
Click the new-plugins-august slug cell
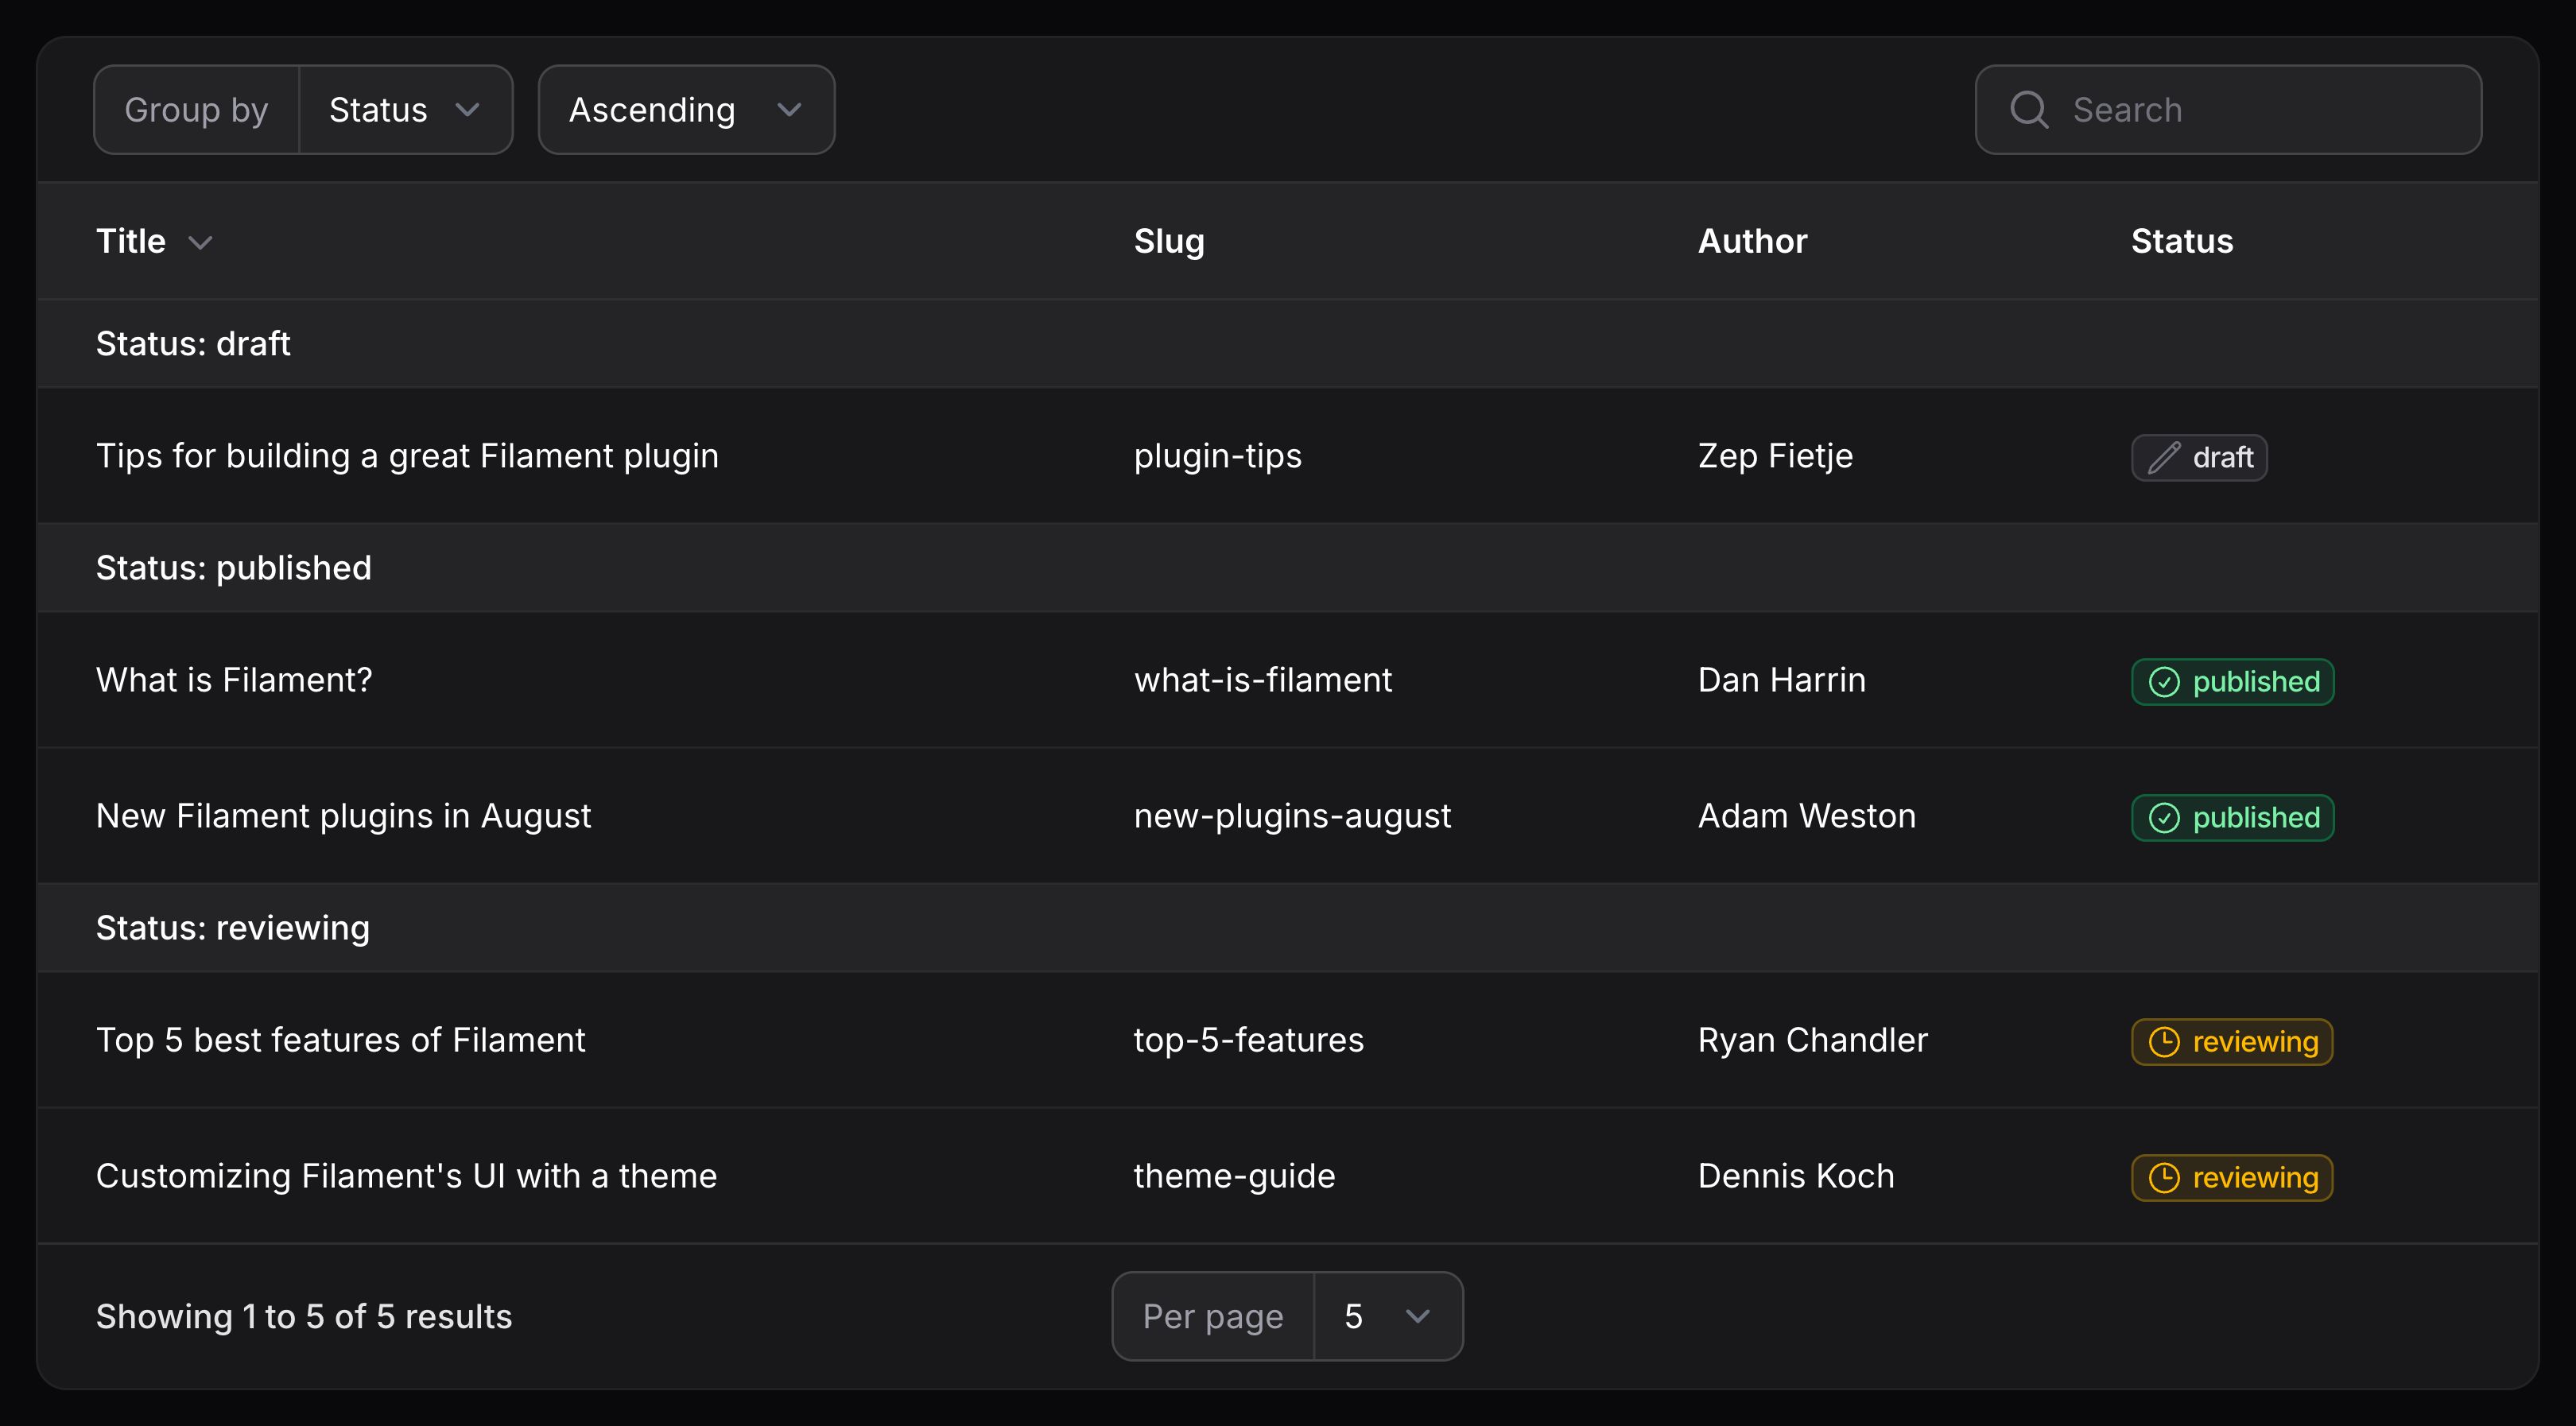tap(1292, 816)
